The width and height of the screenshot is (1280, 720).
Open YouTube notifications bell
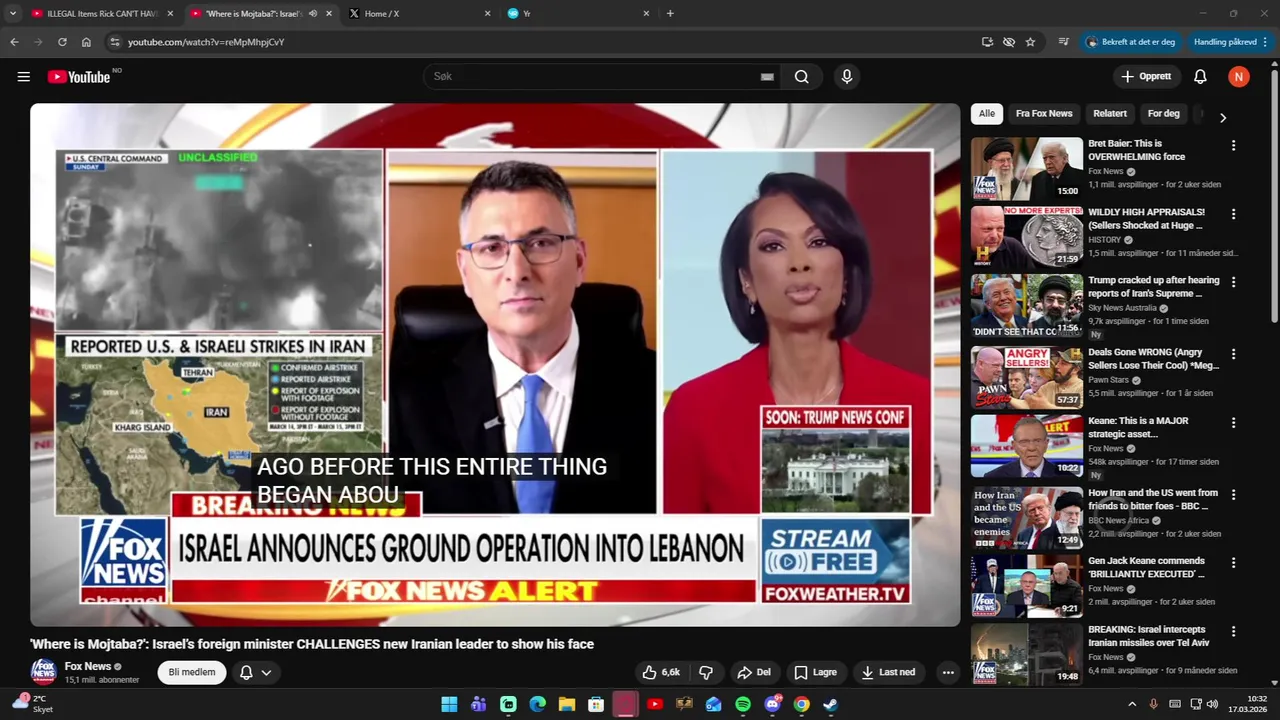[x=1200, y=77]
